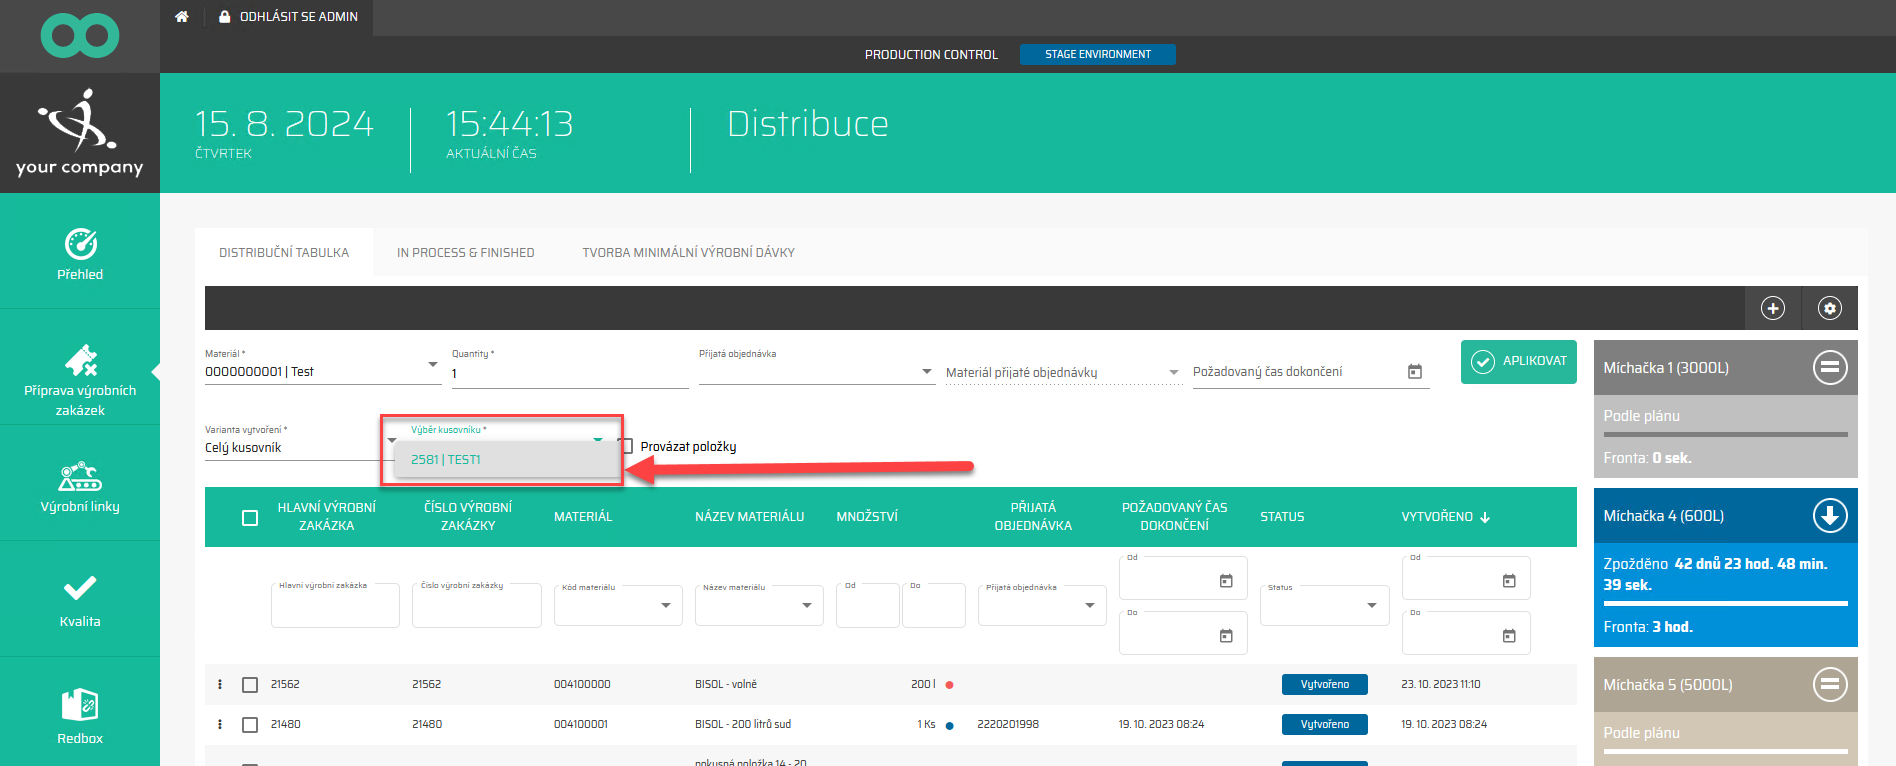Click download arrow icon on Míchačka 4

click(x=1830, y=516)
